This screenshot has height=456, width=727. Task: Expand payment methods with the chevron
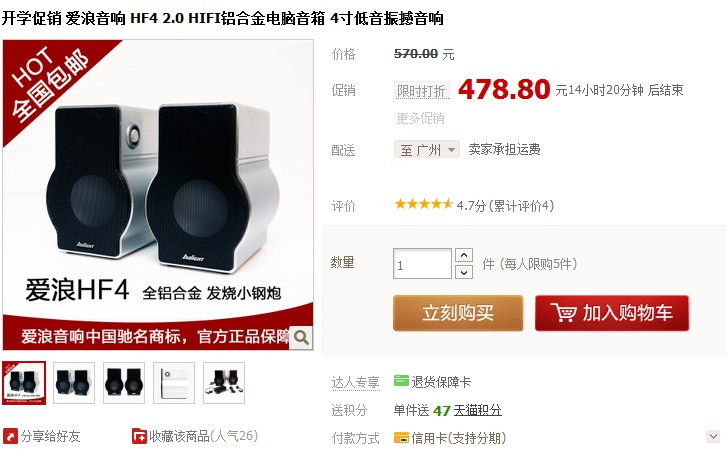[713, 436]
